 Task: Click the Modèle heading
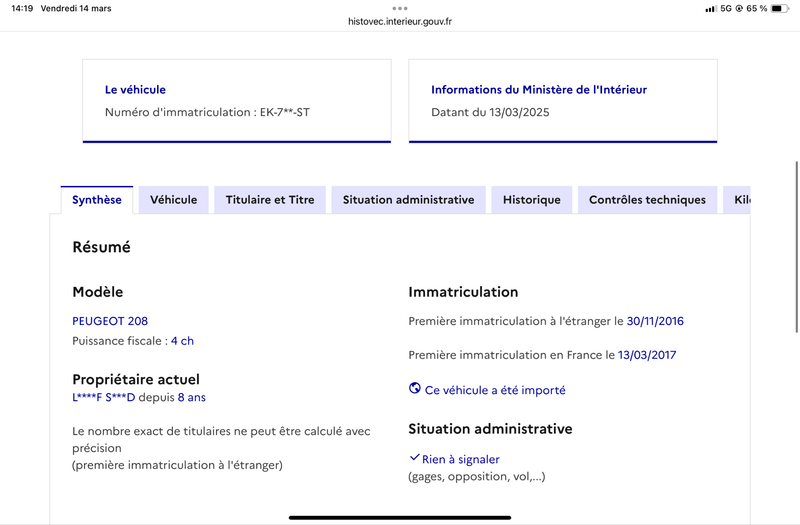(97, 292)
